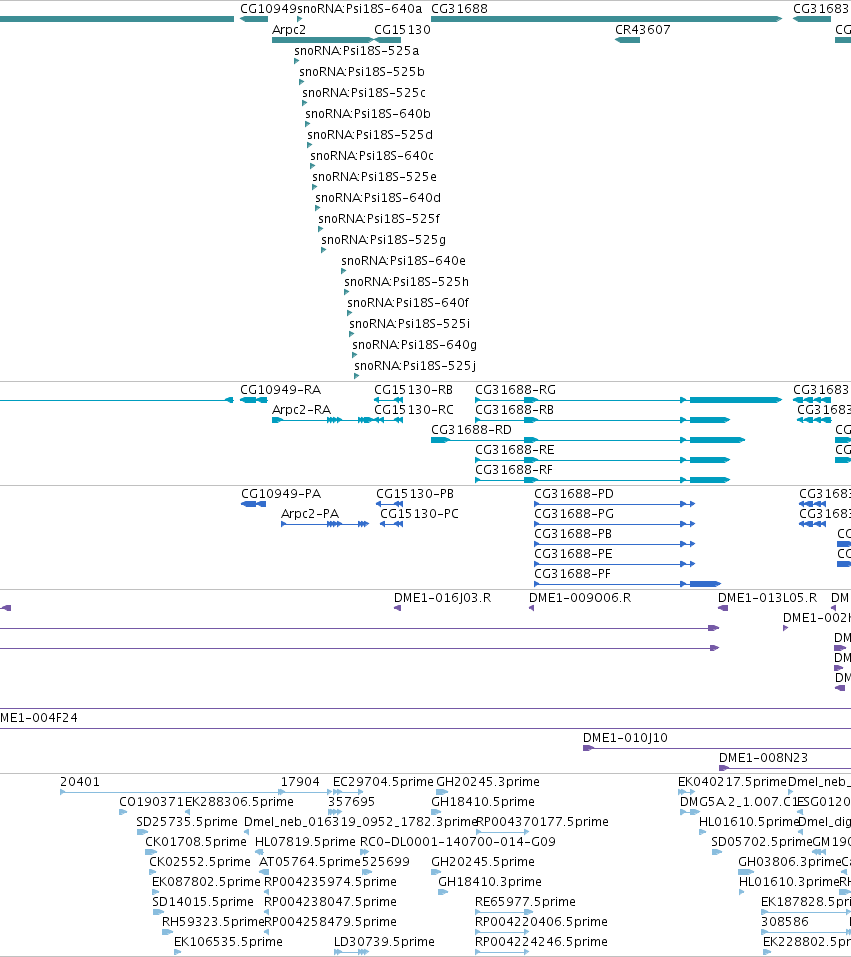Image resolution: width=851 pixels, height=957 pixels.
Task: Click the DME1-013L05.R label
Action: point(767,598)
